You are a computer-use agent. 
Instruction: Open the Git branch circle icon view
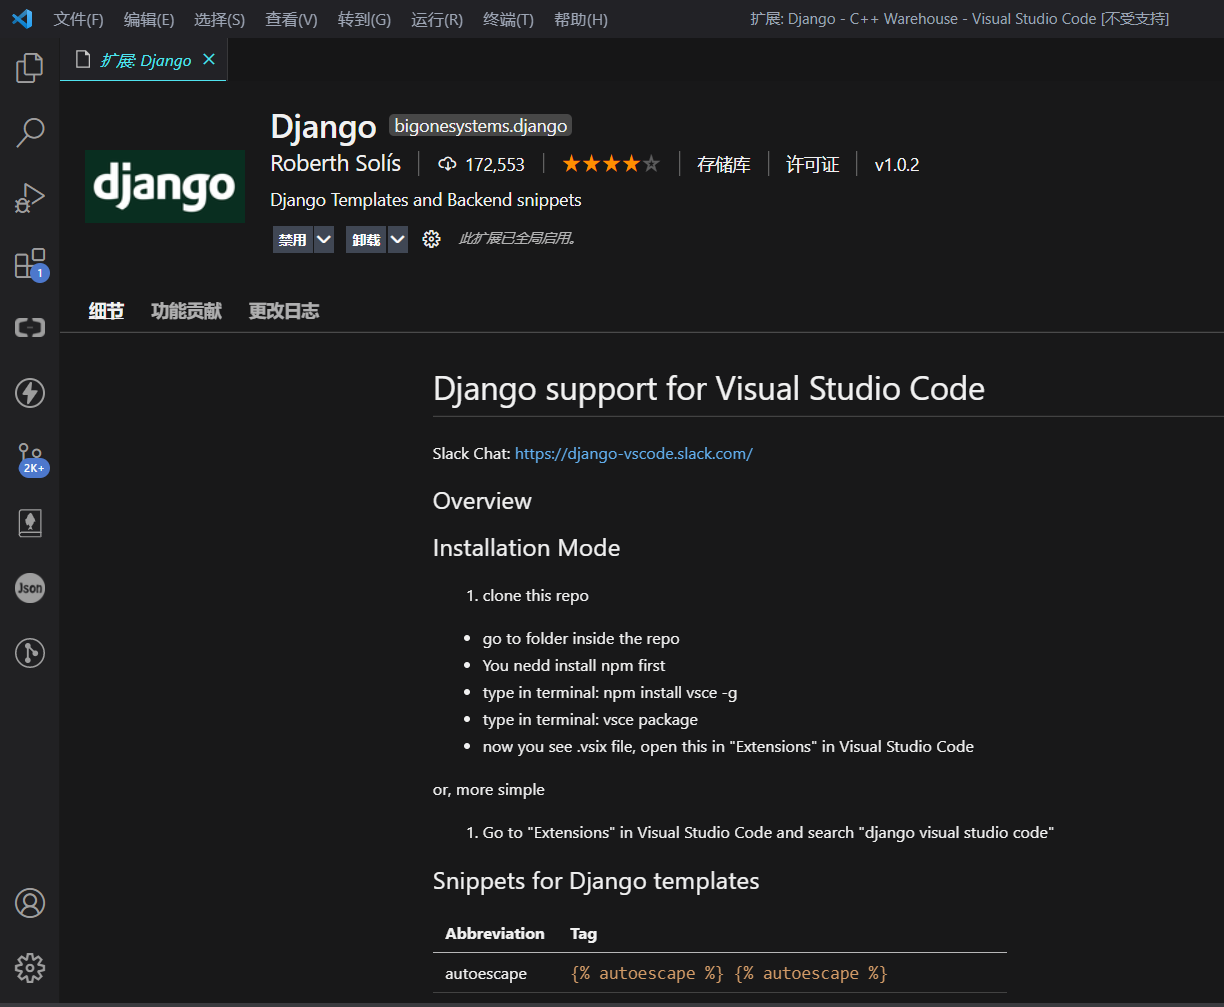click(30, 653)
